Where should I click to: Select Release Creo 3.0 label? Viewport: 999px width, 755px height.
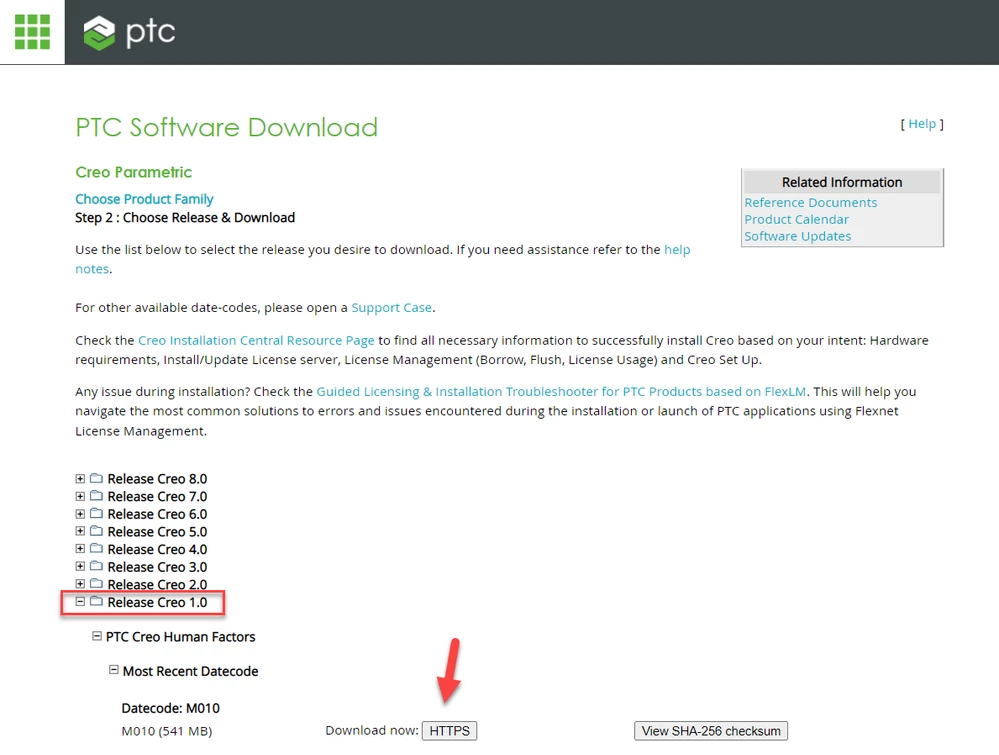pos(157,567)
